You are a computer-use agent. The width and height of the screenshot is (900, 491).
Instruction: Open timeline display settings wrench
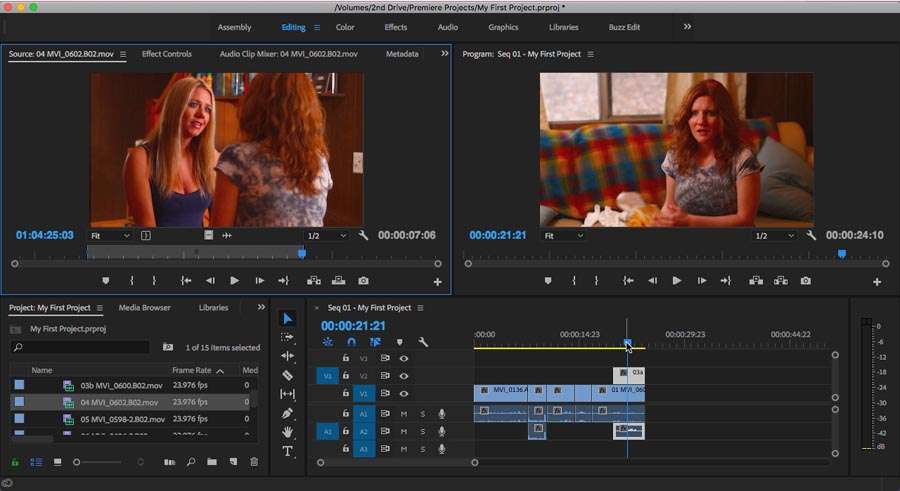tap(423, 342)
